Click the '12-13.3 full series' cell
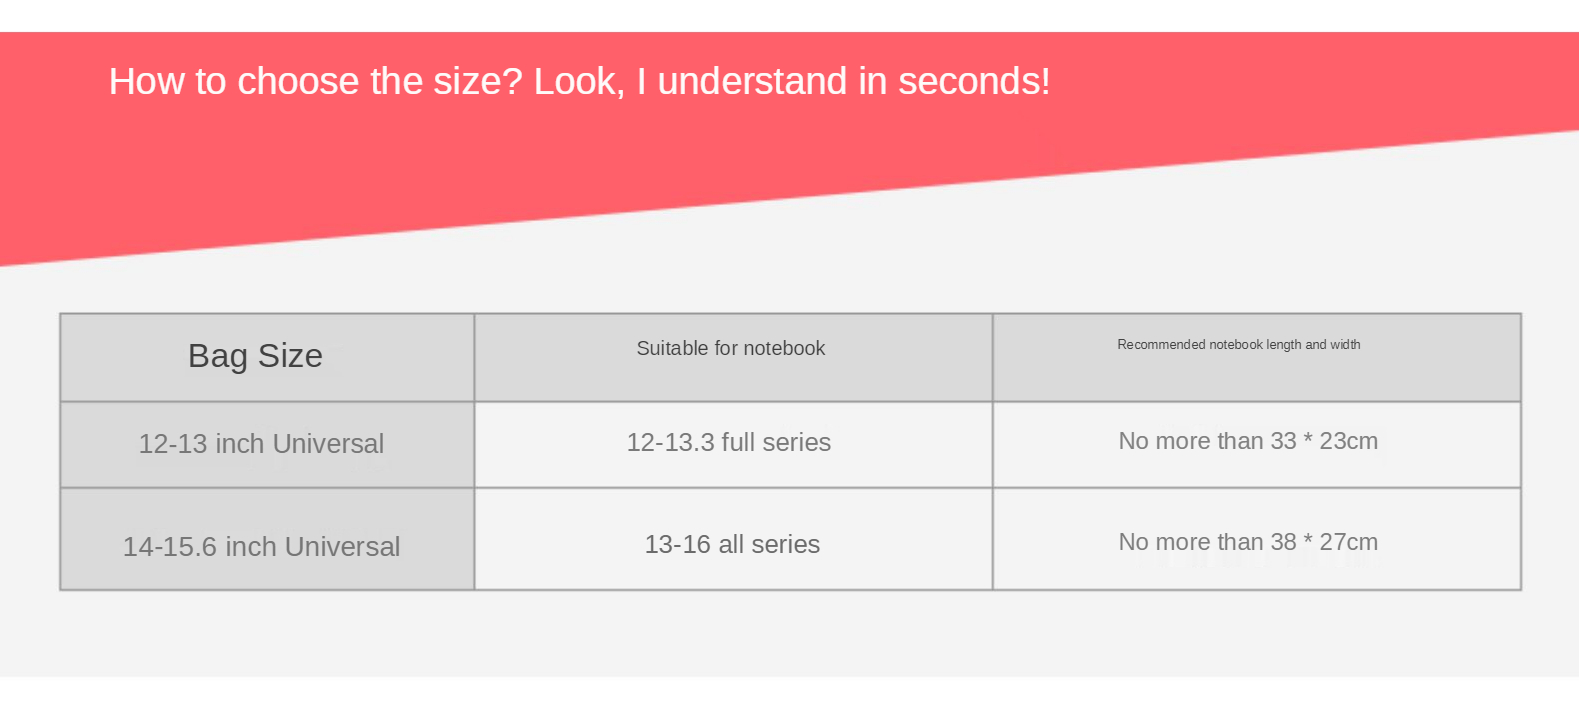The image size is (1579, 708). point(733,444)
